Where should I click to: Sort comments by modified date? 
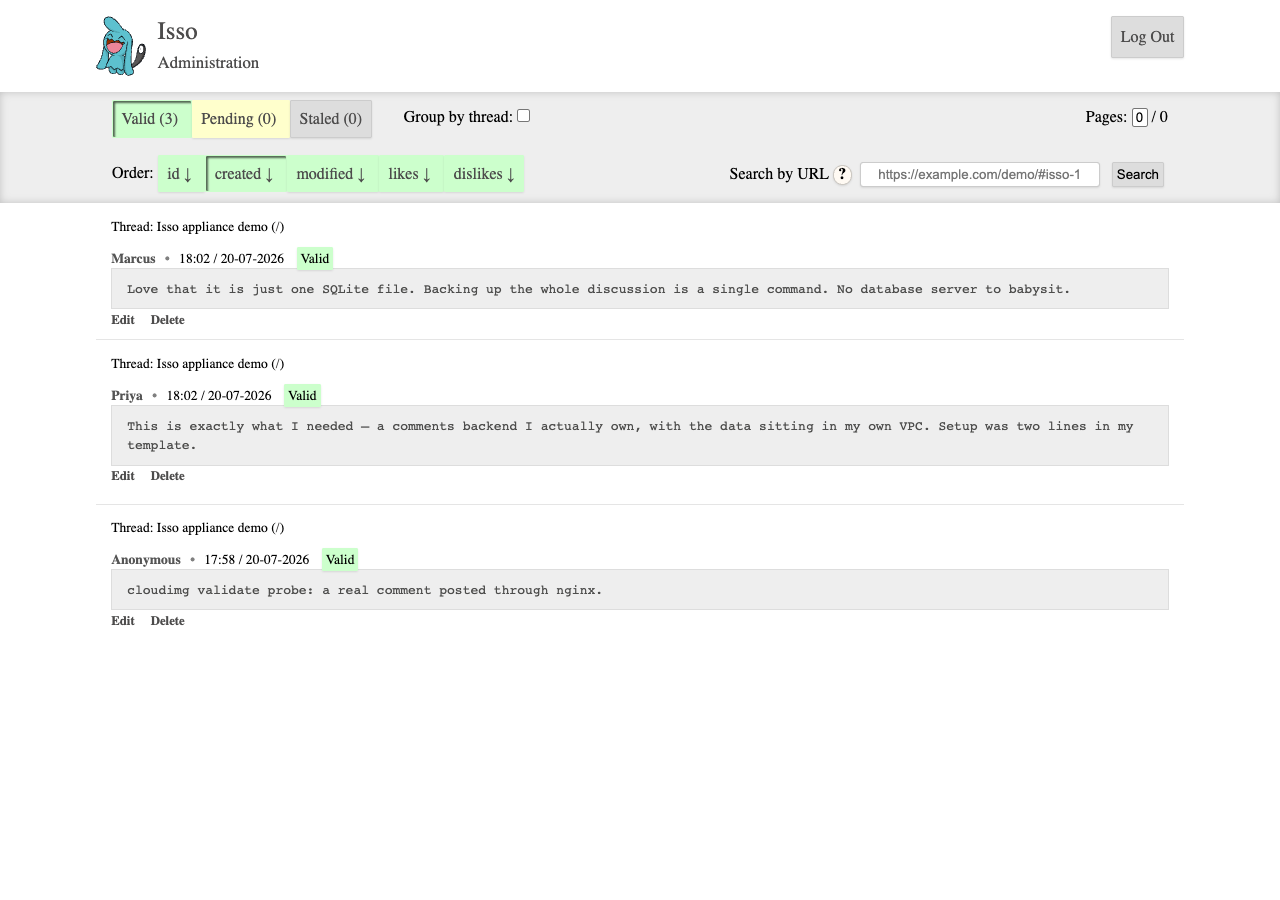[x=332, y=174]
